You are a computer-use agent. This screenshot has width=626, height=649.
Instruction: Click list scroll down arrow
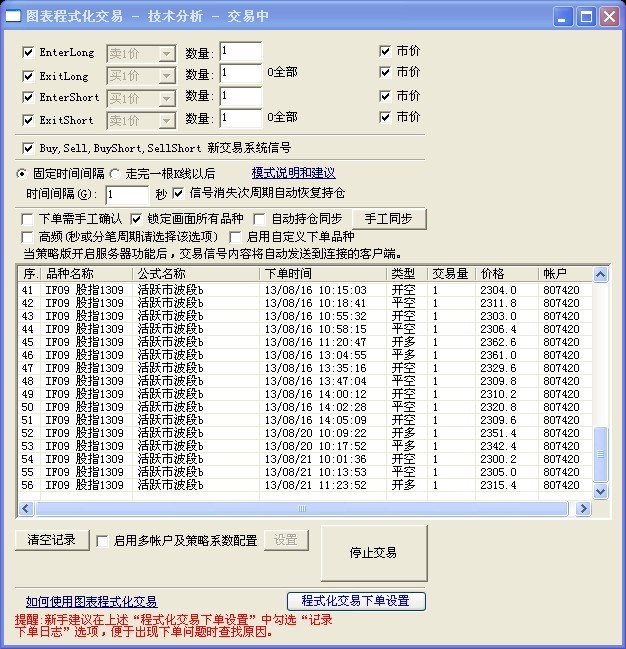tap(600, 491)
